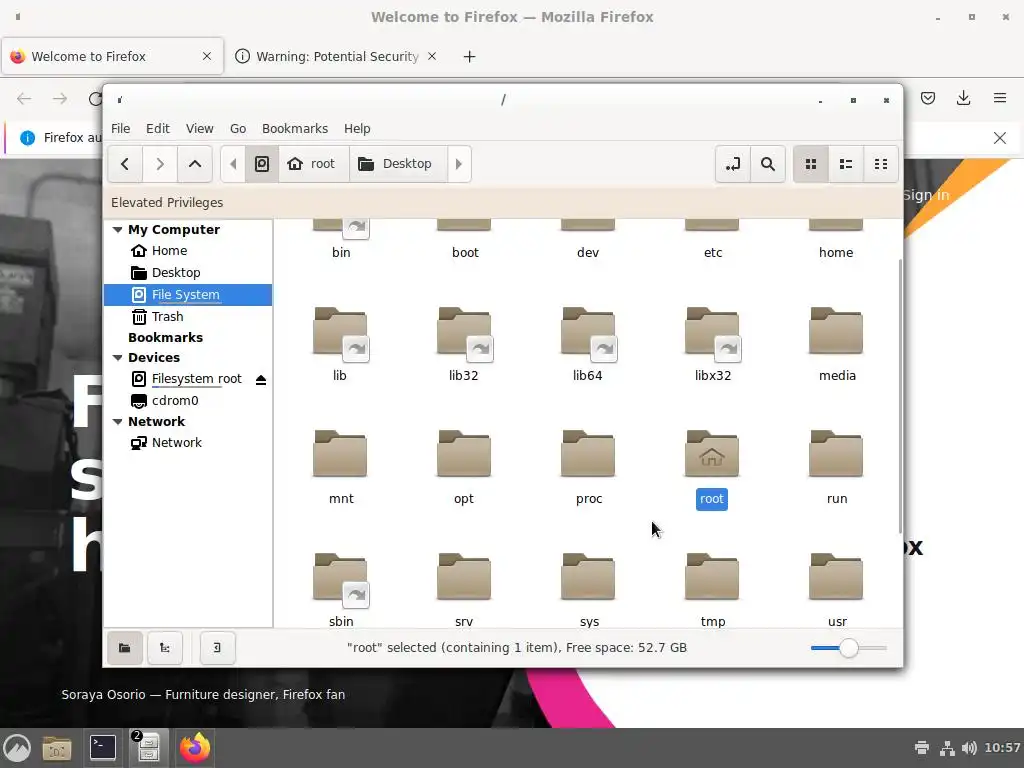Screen dimensions: 1024x768
Task: Open the Network item under Network
Action: 187,443
